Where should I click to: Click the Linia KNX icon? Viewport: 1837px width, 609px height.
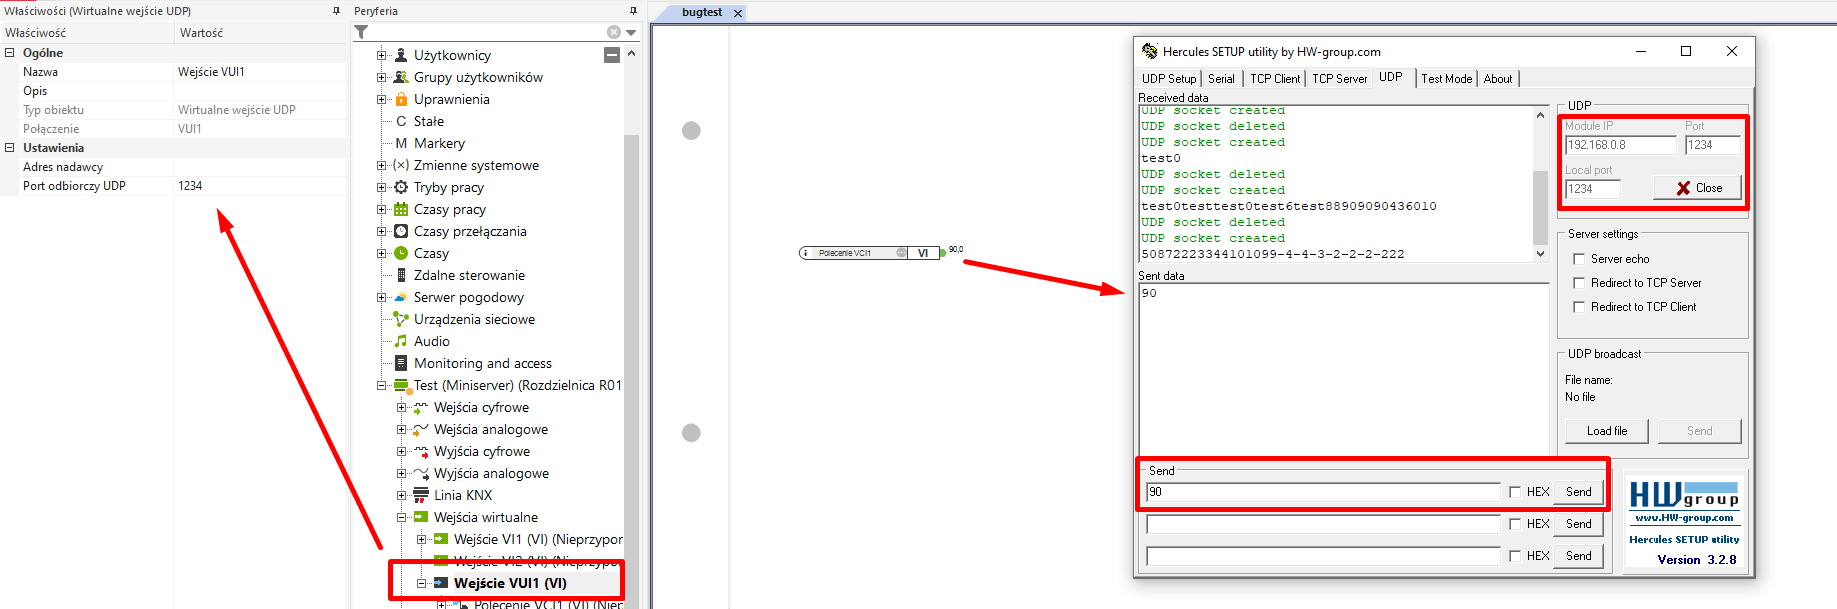(x=421, y=495)
